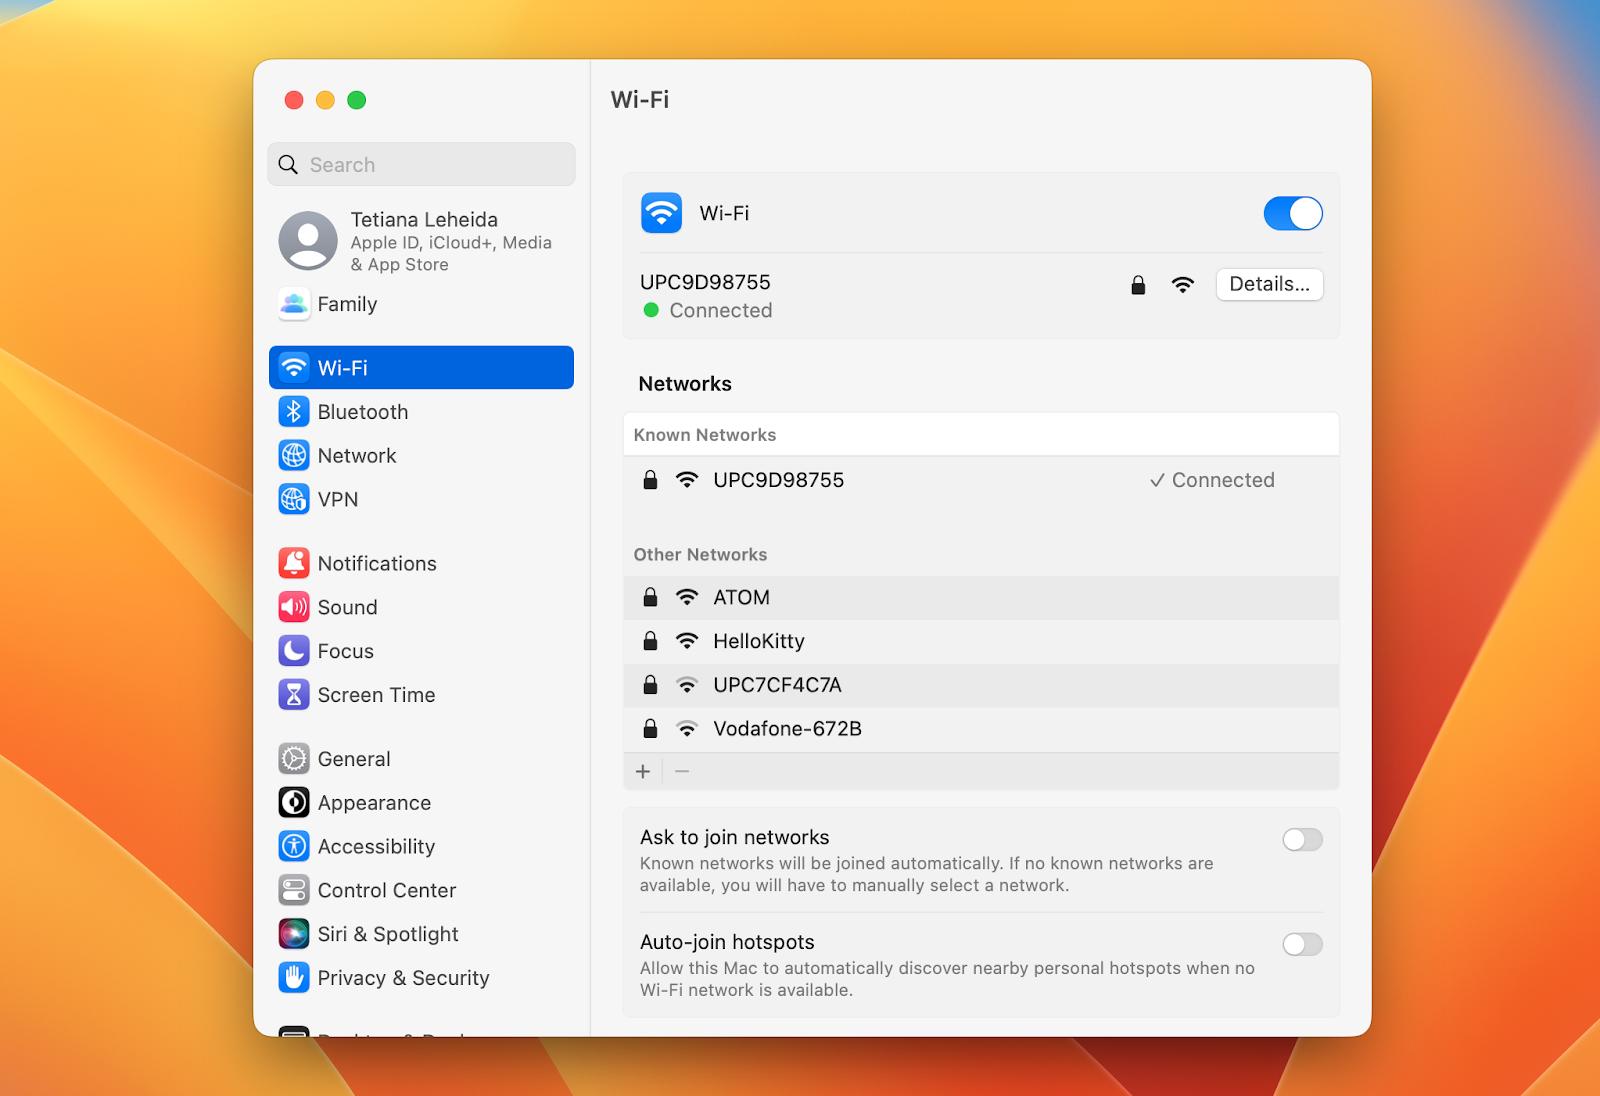The image size is (1600, 1096).
Task: Click the Search field
Action: (x=422, y=165)
